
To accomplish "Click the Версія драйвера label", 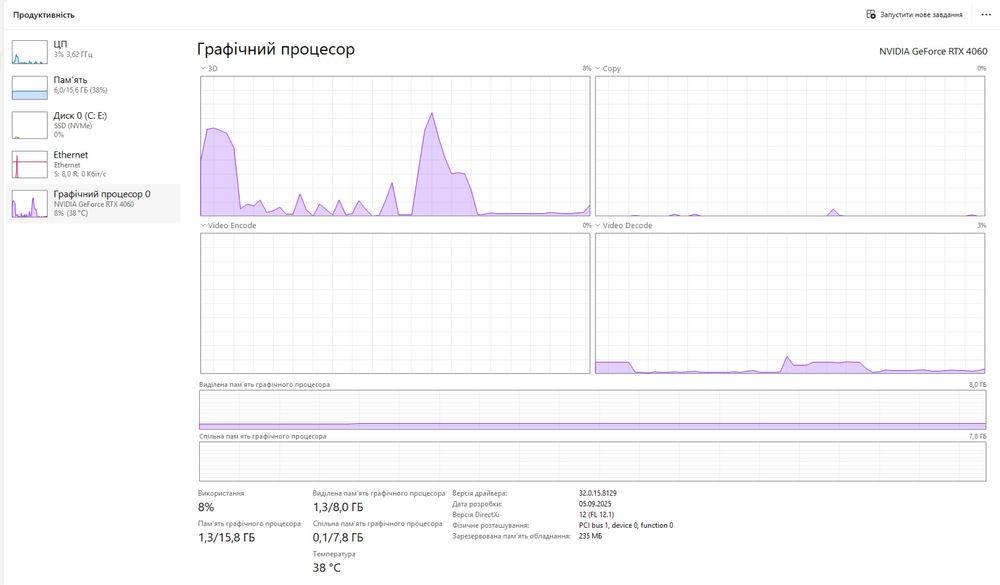I will click(x=480, y=493).
